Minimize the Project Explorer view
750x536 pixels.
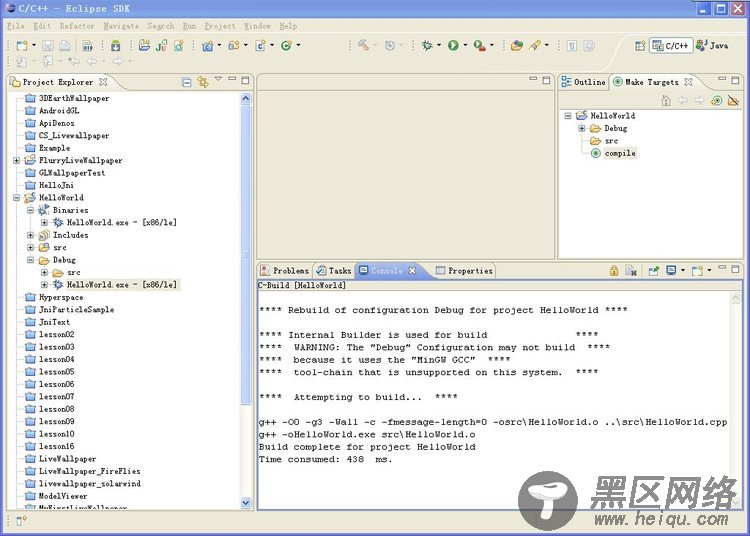pyautogui.click(x=232, y=79)
